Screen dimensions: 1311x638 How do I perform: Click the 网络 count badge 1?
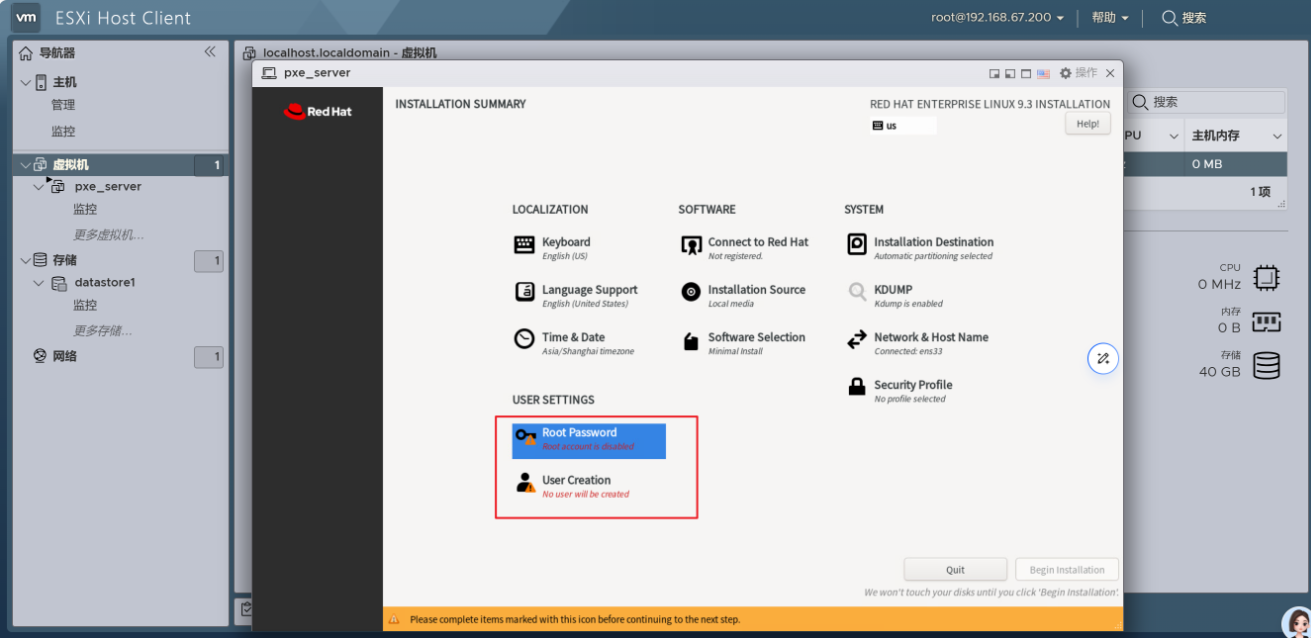pyautogui.click(x=209, y=356)
